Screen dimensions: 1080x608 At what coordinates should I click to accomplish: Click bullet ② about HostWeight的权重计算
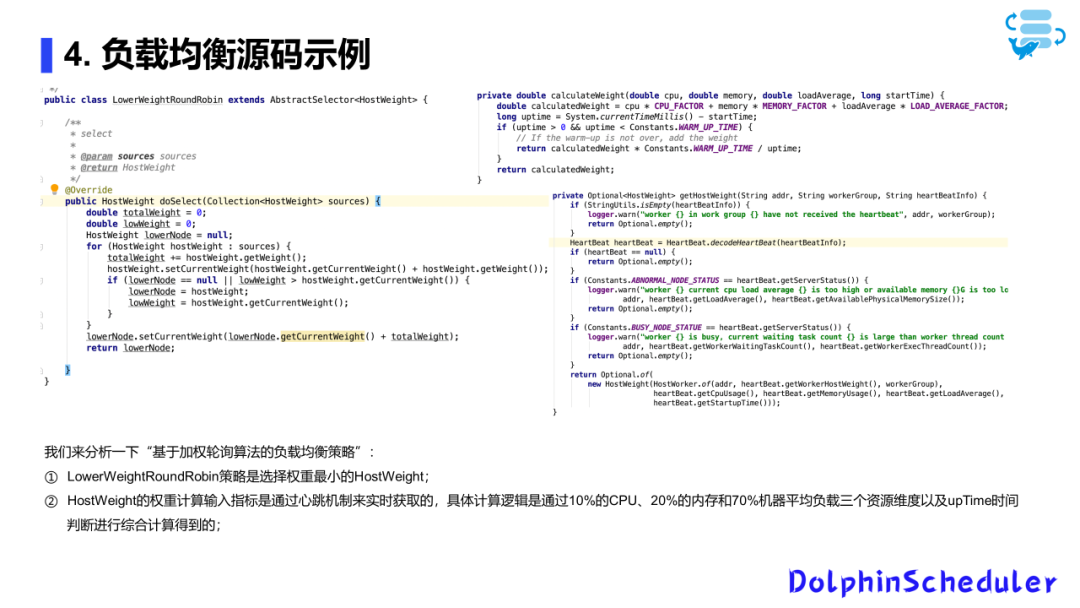pos(531,501)
